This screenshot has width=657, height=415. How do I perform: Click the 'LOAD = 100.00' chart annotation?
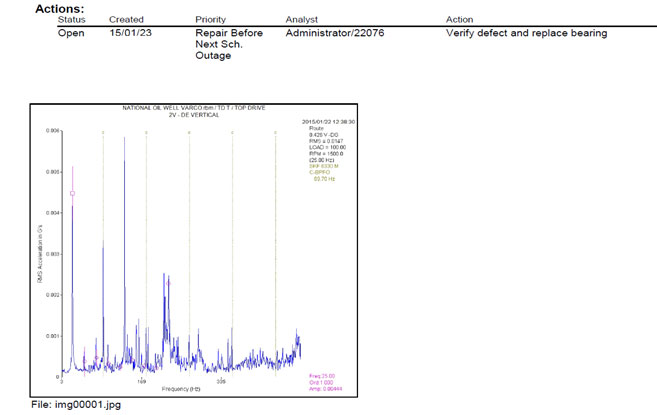coord(328,147)
